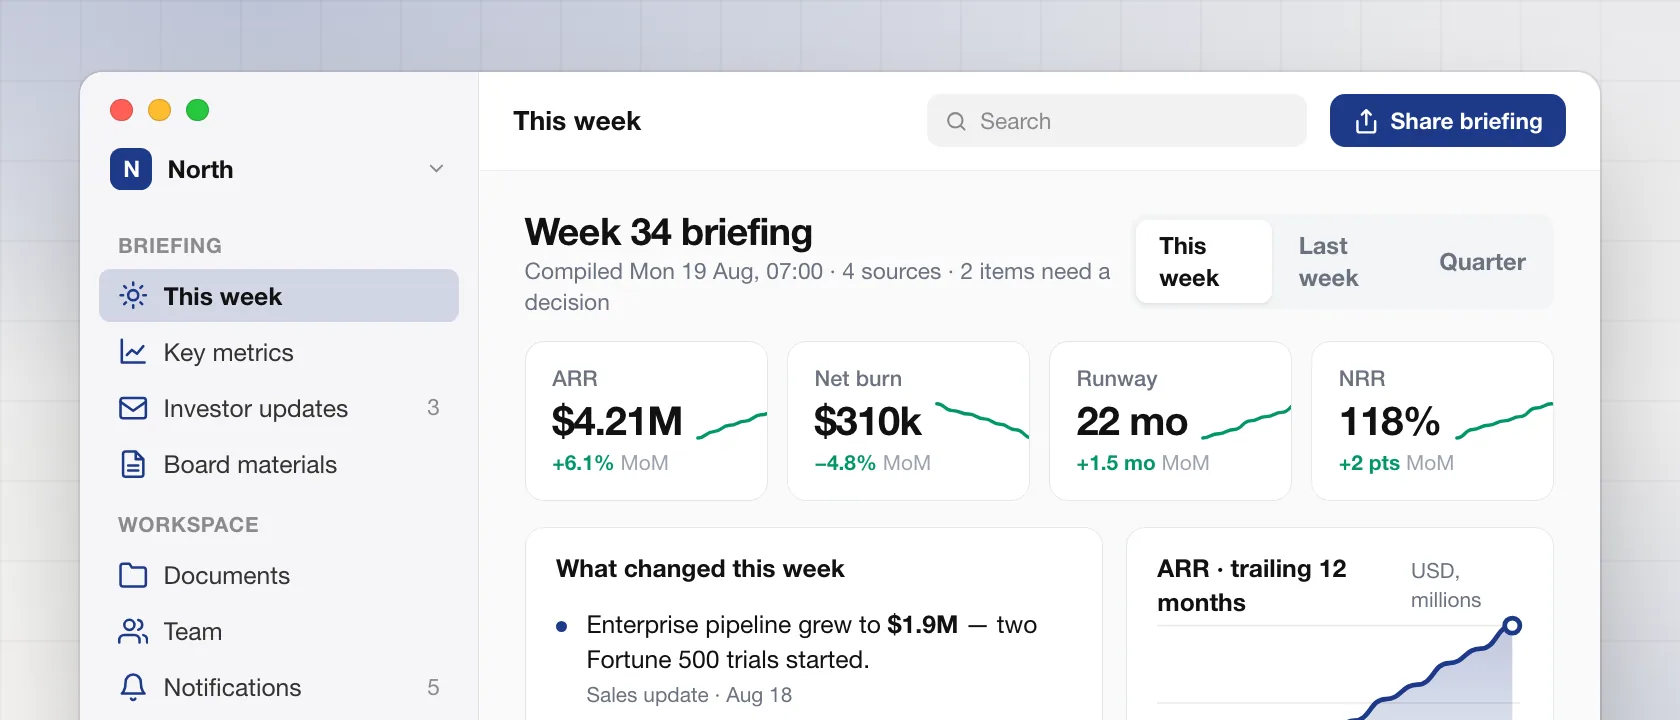Image resolution: width=1680 pixels, height=720 pixels.
Task: Click the green fullscreen window button
Action: [198, 110]
